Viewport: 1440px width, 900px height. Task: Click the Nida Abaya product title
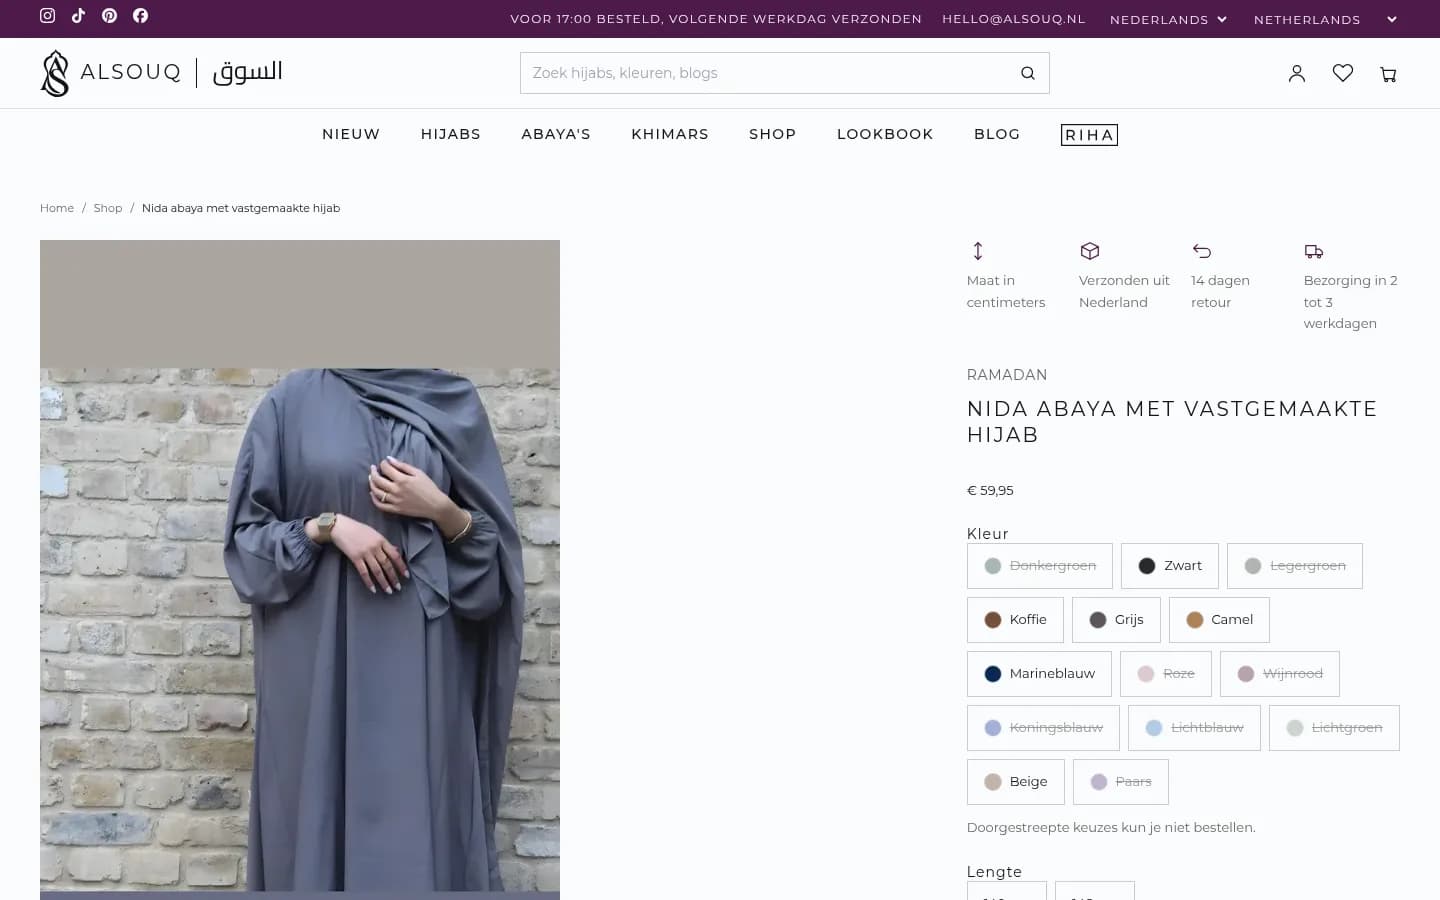pos(1172,422)
